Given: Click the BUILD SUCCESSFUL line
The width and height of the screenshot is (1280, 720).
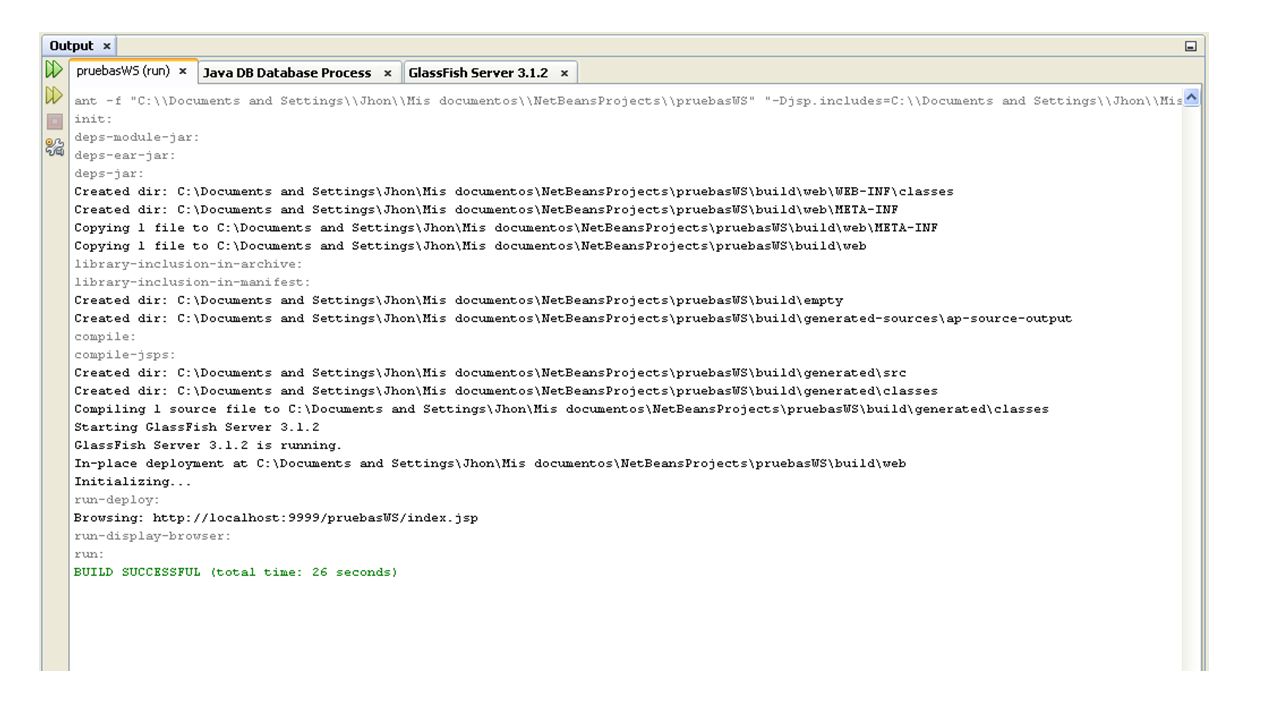Looking at the screenshot, I should click(236, 572).
